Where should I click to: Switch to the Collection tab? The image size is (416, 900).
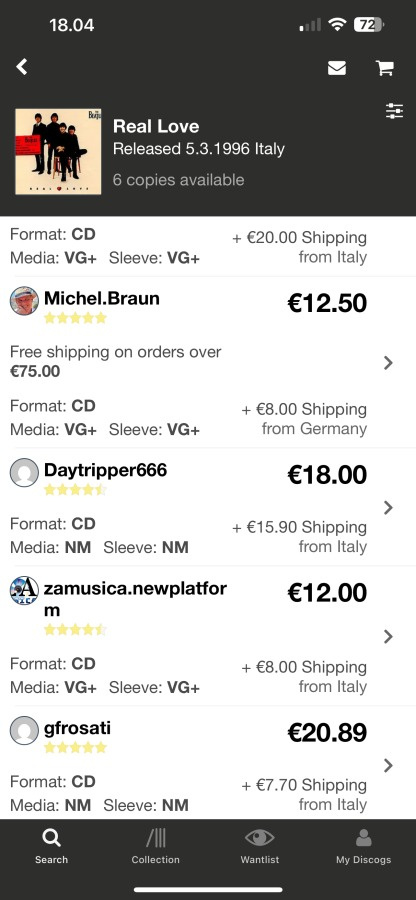click(x=155, y=846)
